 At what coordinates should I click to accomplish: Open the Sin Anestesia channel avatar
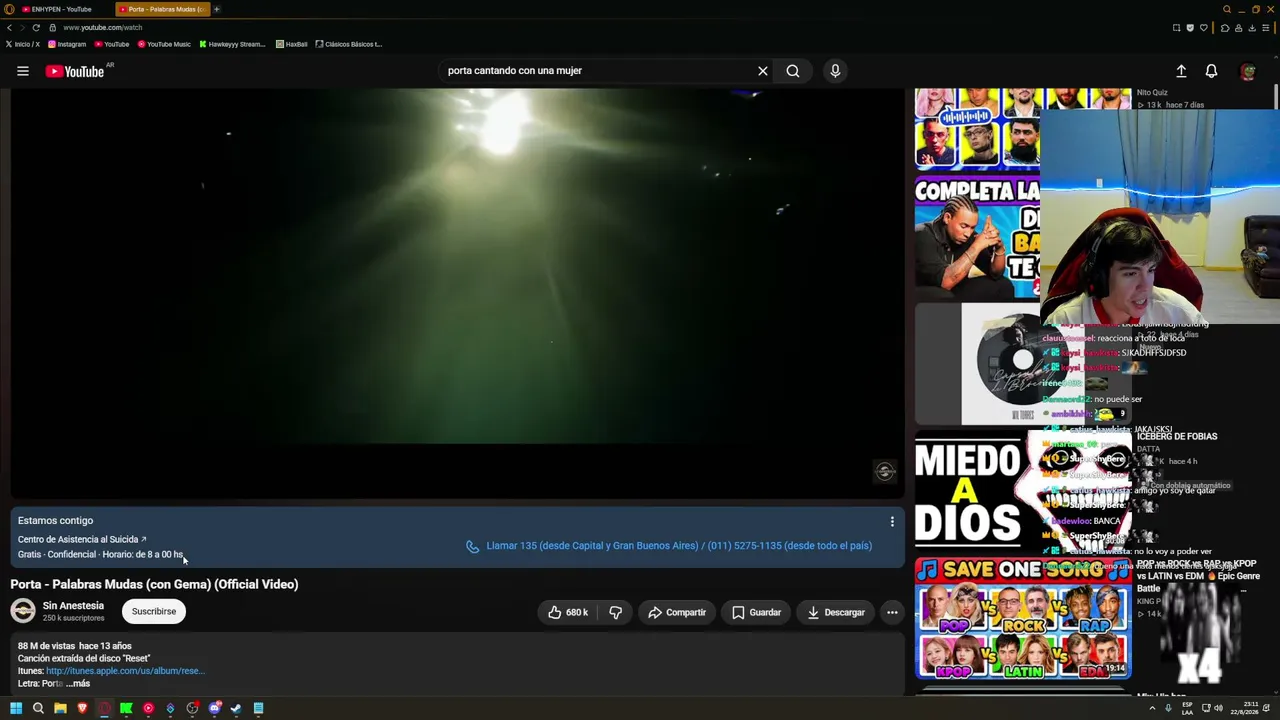pos(23,611)
